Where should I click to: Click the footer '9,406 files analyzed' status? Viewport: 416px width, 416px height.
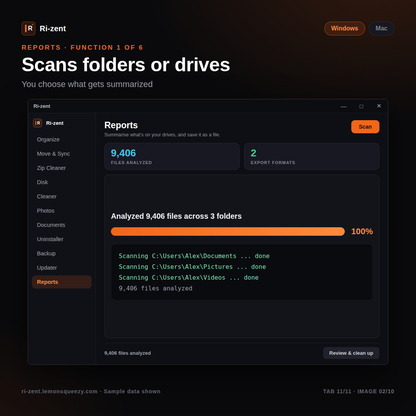pos(128,353)
